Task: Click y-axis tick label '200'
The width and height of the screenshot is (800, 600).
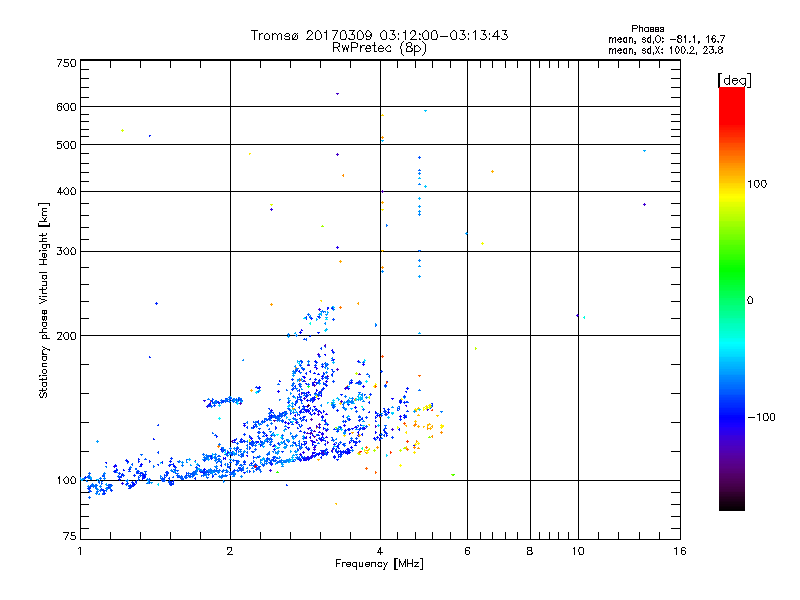Action: click(66, 336)
